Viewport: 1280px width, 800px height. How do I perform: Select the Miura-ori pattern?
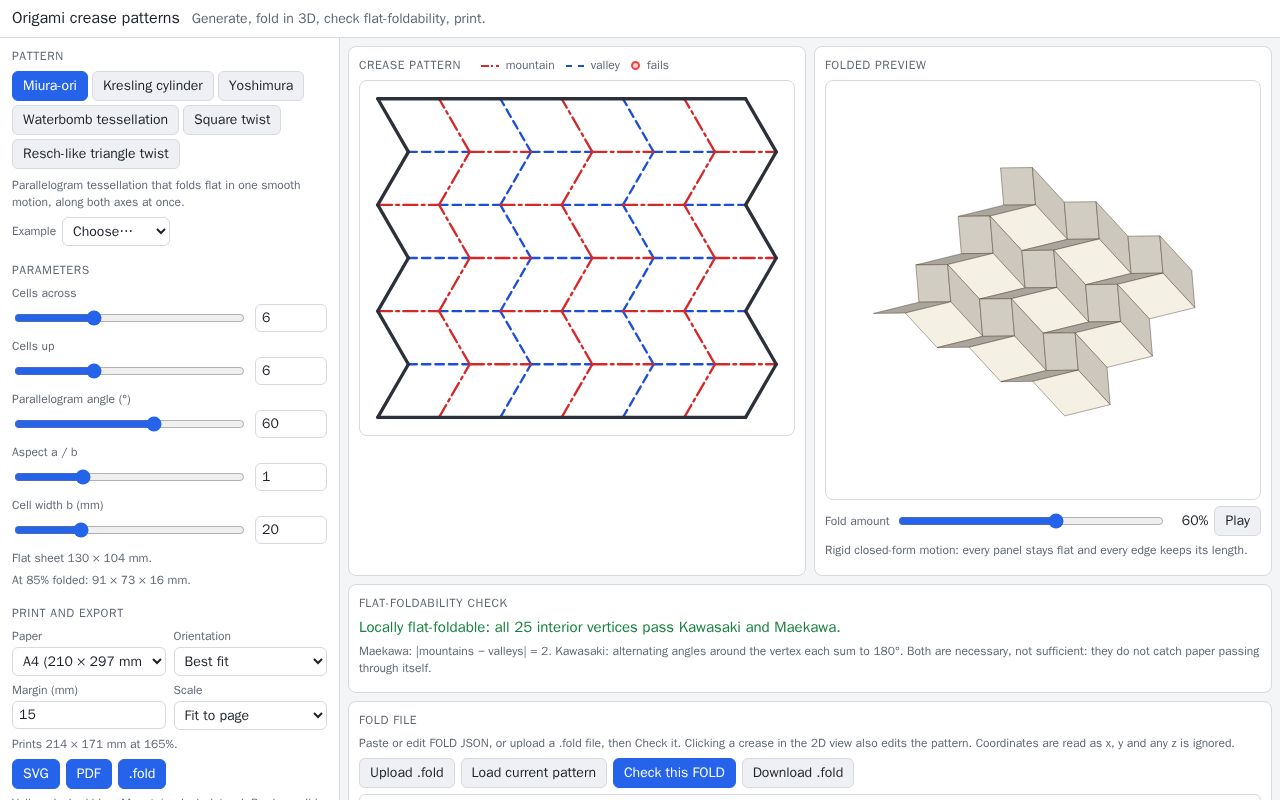(50, 86)
